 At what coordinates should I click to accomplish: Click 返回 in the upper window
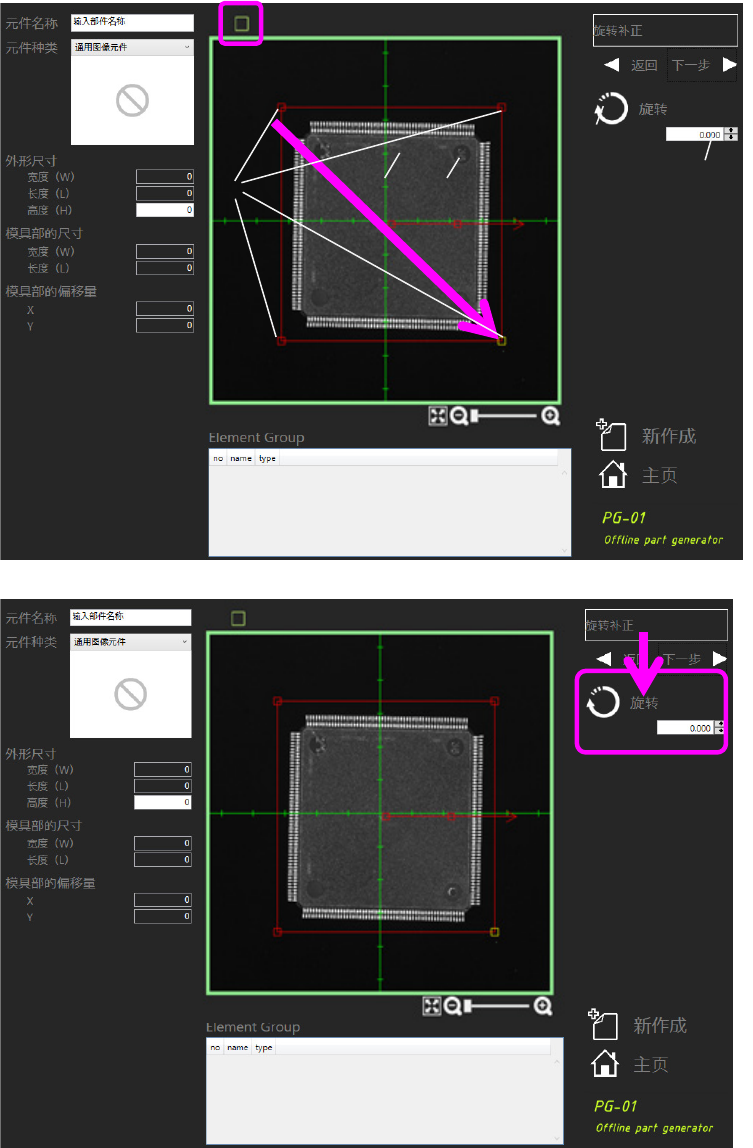click(644, 65)
